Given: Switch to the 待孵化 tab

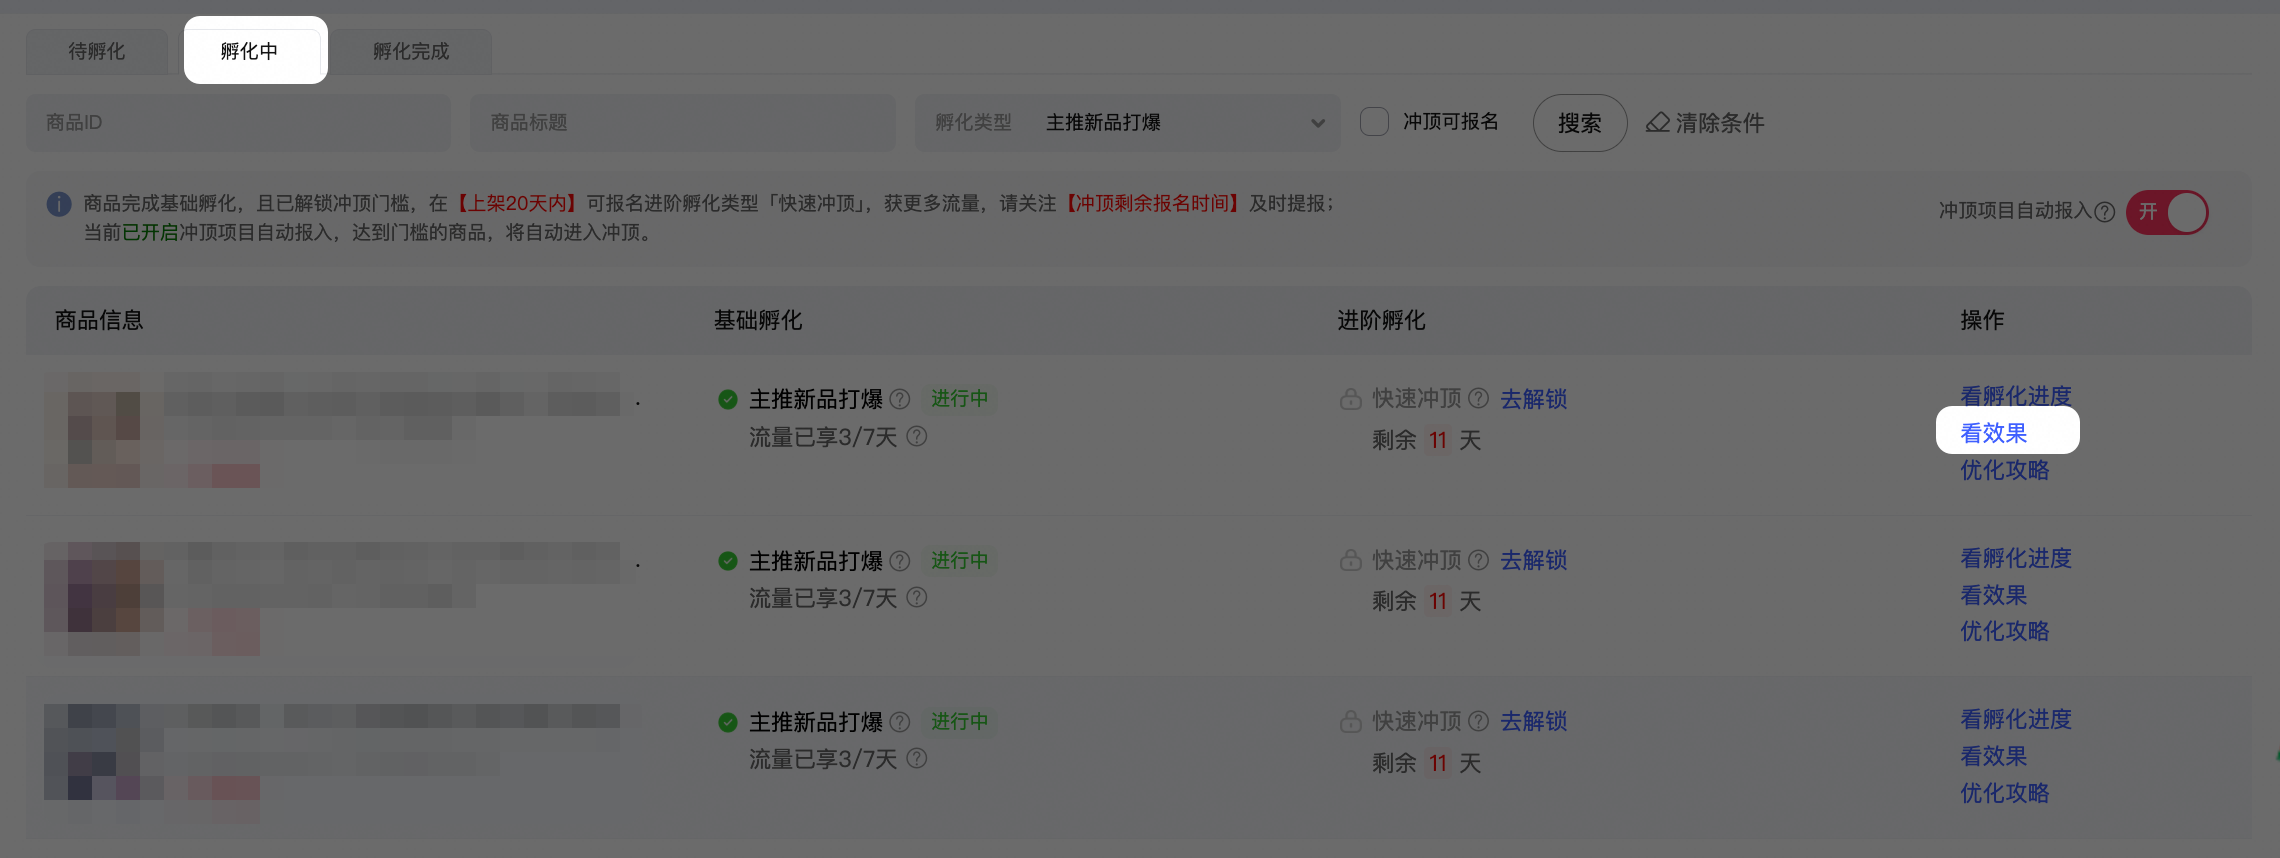Looking at the screenshot, I should [97, 51].
